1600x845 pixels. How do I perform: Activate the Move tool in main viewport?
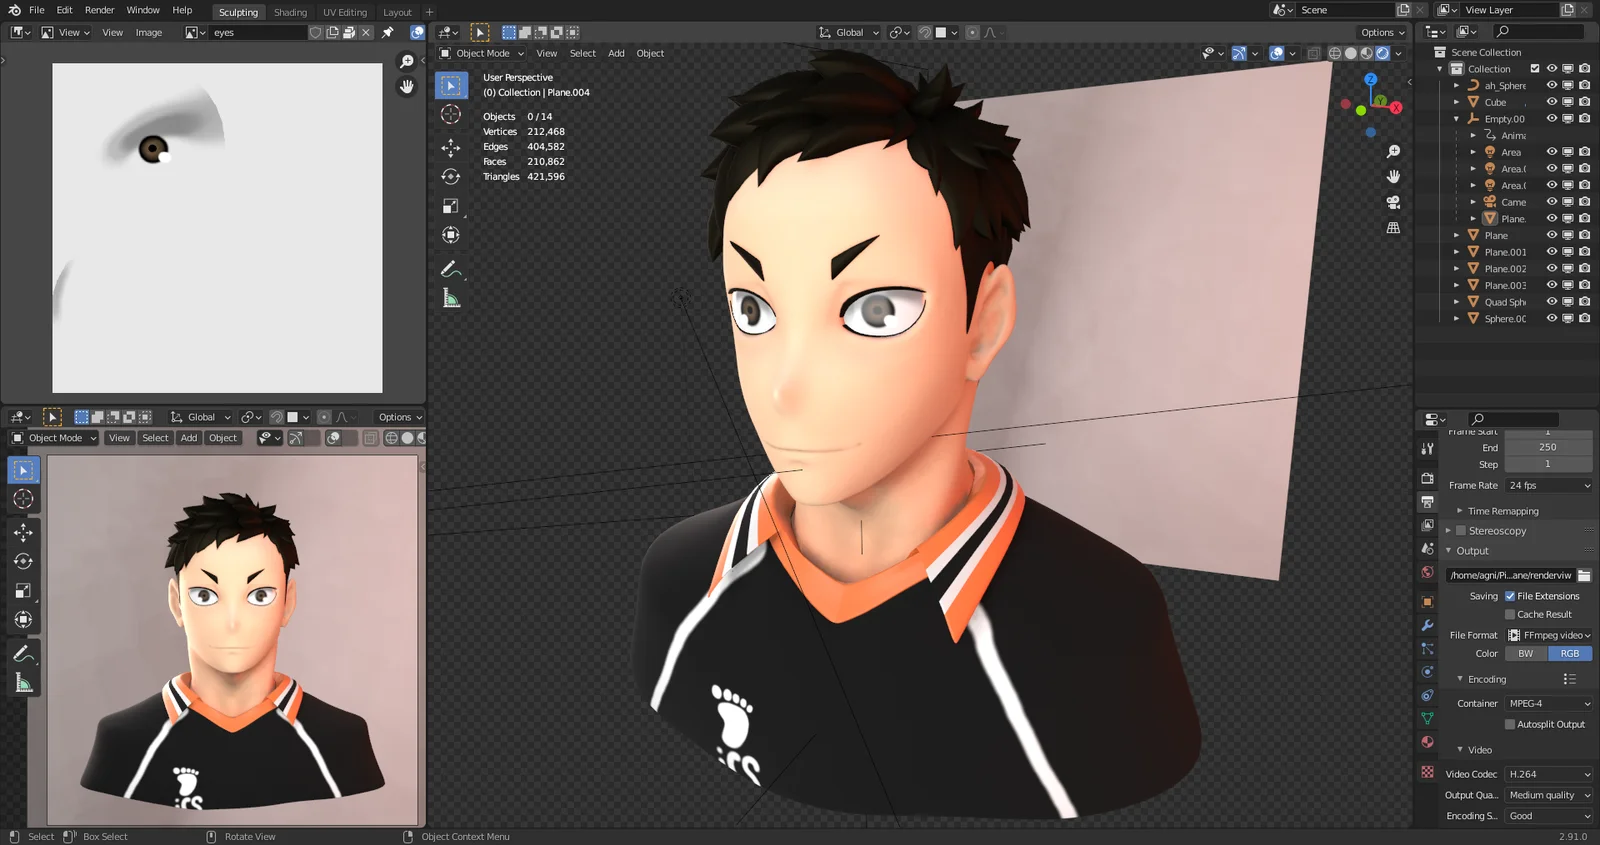451,147
